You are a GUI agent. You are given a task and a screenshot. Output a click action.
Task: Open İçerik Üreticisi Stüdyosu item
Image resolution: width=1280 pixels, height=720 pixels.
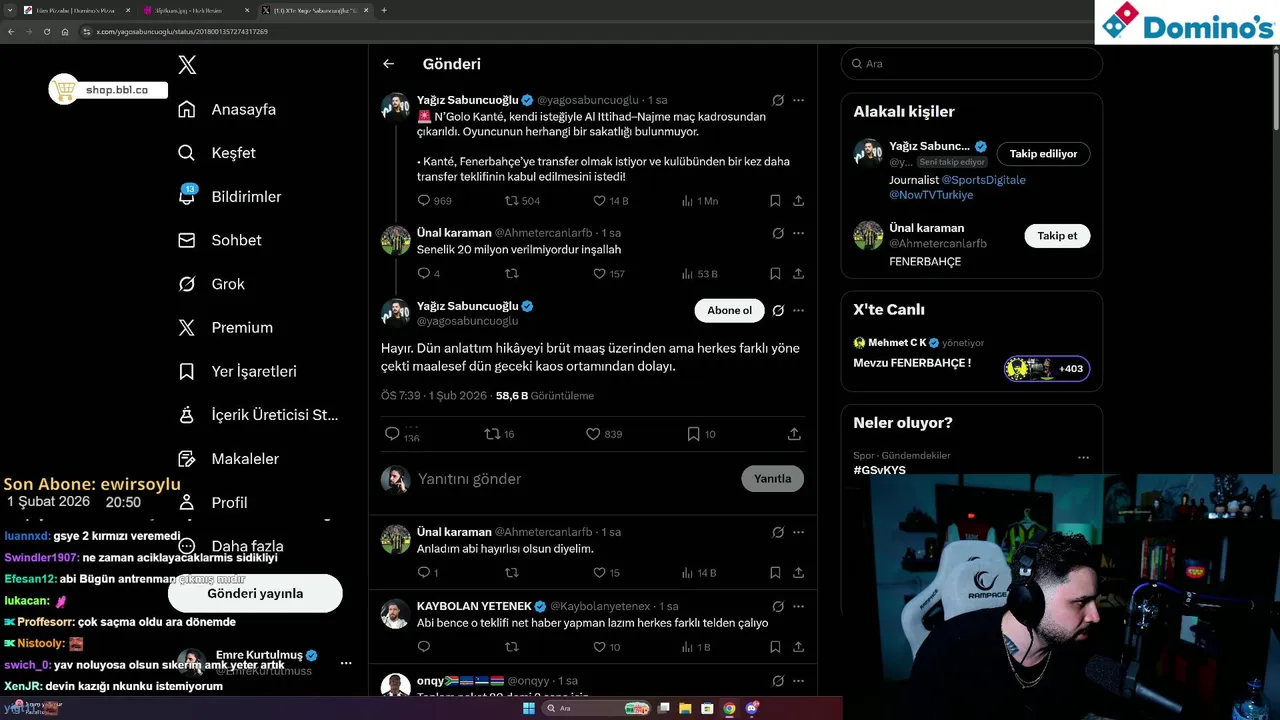point(258,414)
